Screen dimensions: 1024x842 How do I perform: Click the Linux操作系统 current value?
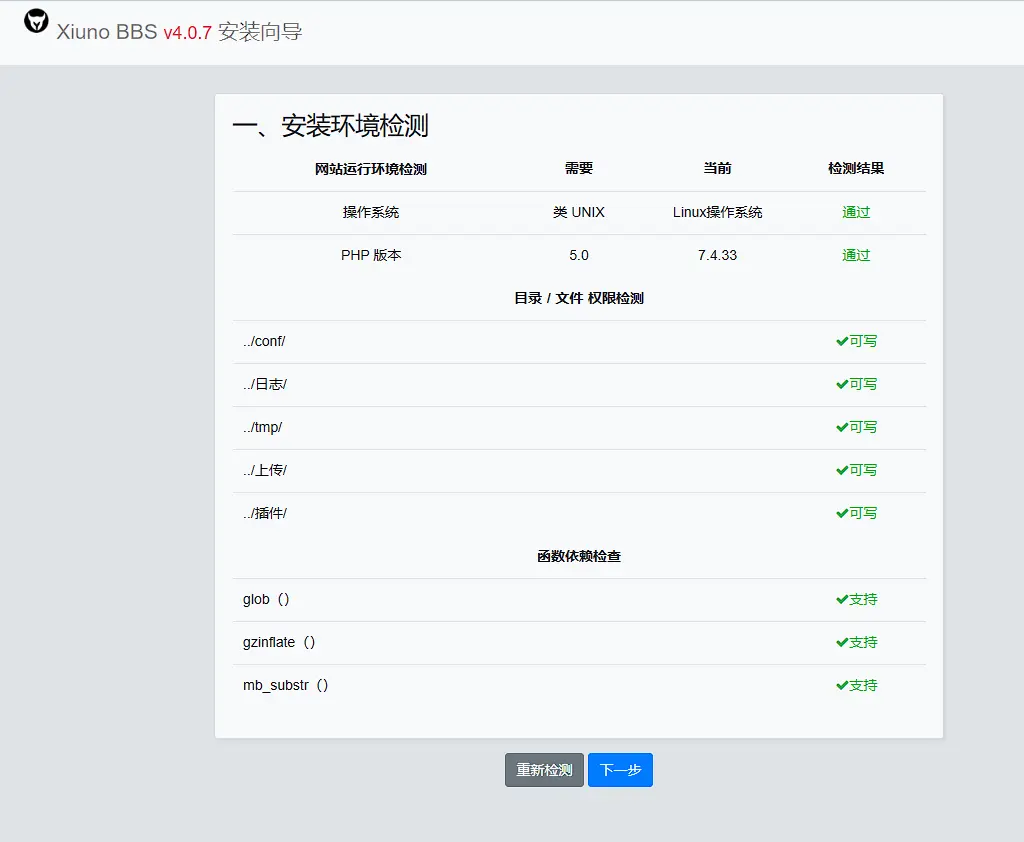(x=717, y=212)
